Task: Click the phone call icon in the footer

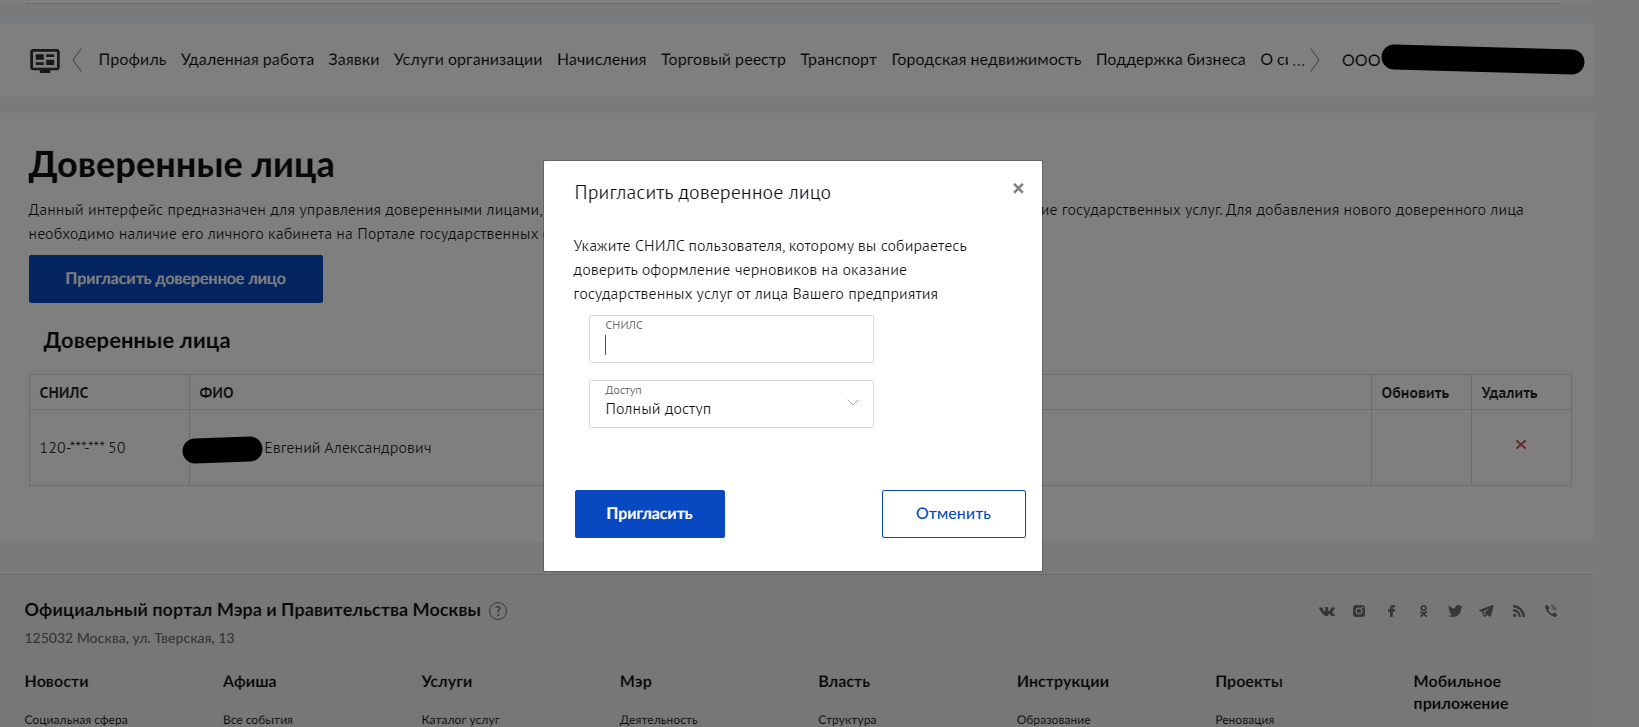Action: [x=1551, y=611]
